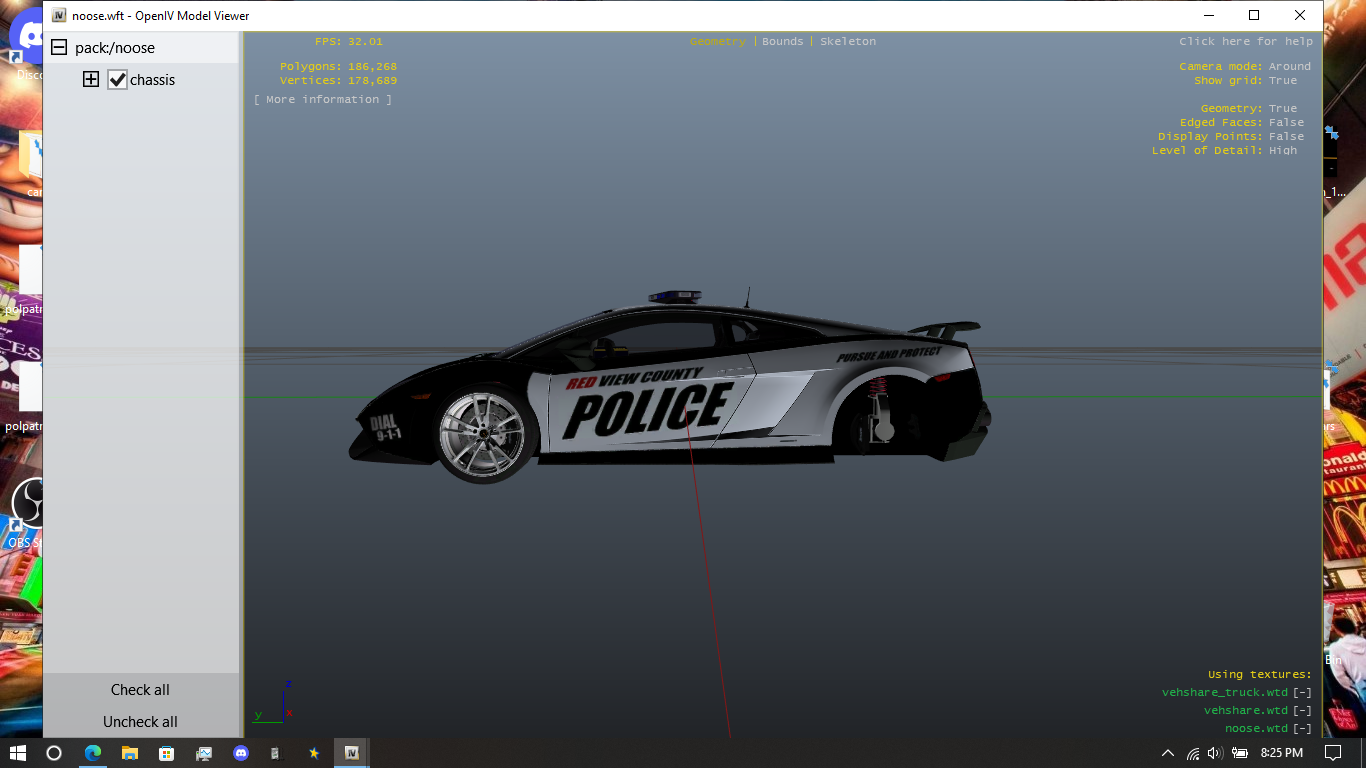Toggle Edged Faces setting from False
This screenshot has width=1366, height=768.
pos(1285,123)
